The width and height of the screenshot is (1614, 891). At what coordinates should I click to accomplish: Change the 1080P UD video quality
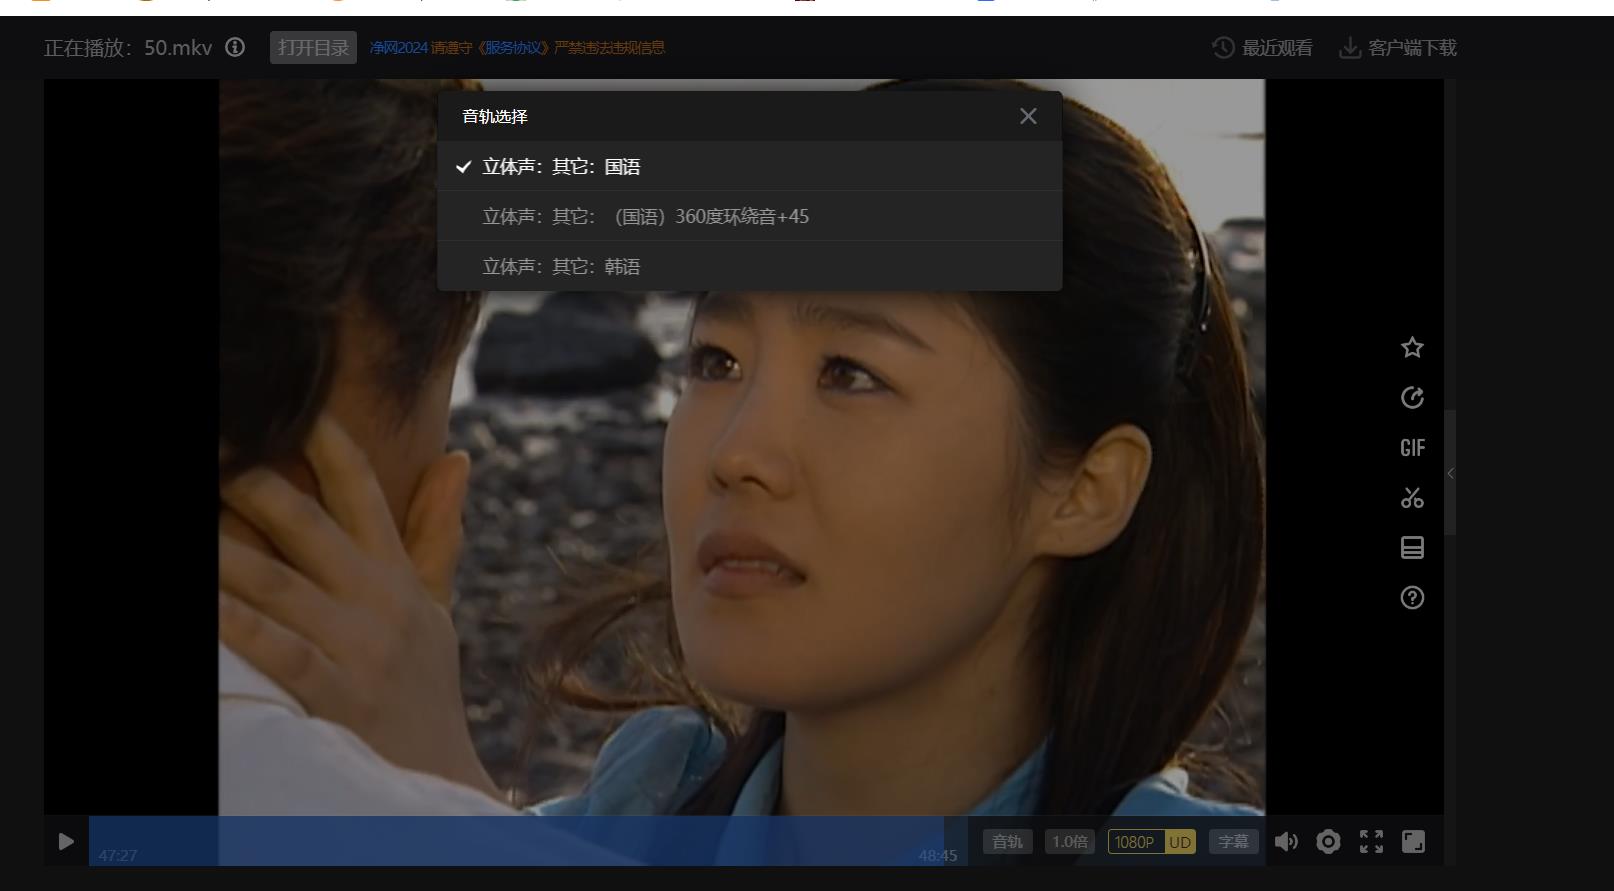[1152, 842]
